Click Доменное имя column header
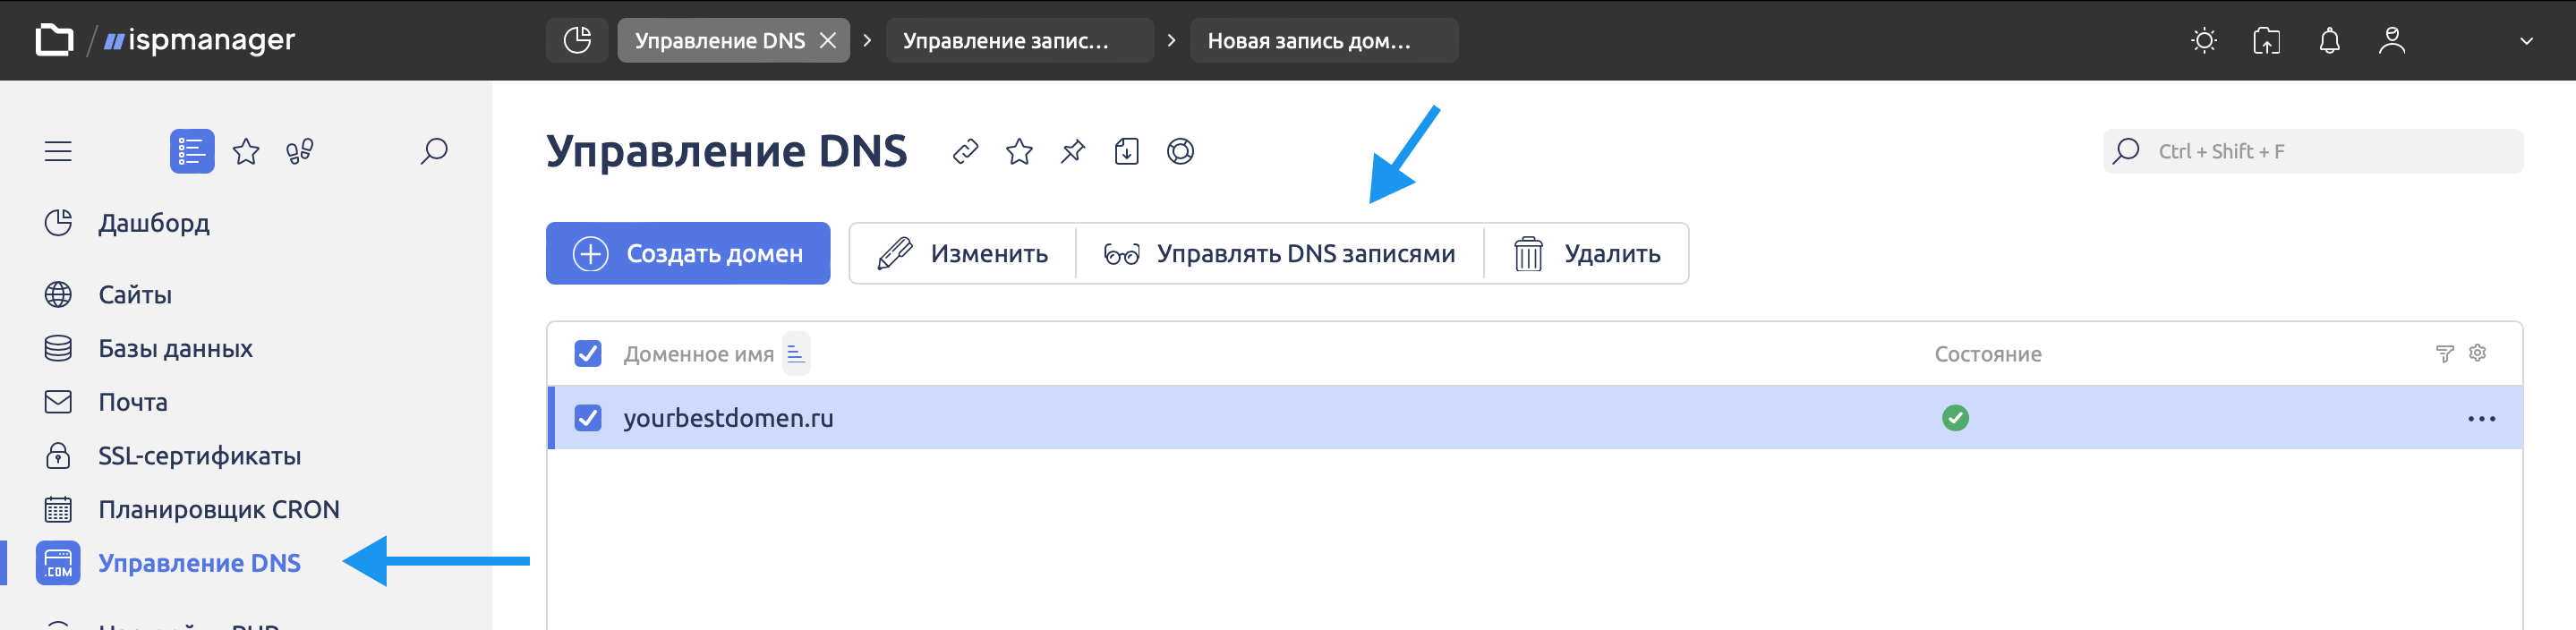The height and width of the screenshot is (630, 2576). [698, 354]
